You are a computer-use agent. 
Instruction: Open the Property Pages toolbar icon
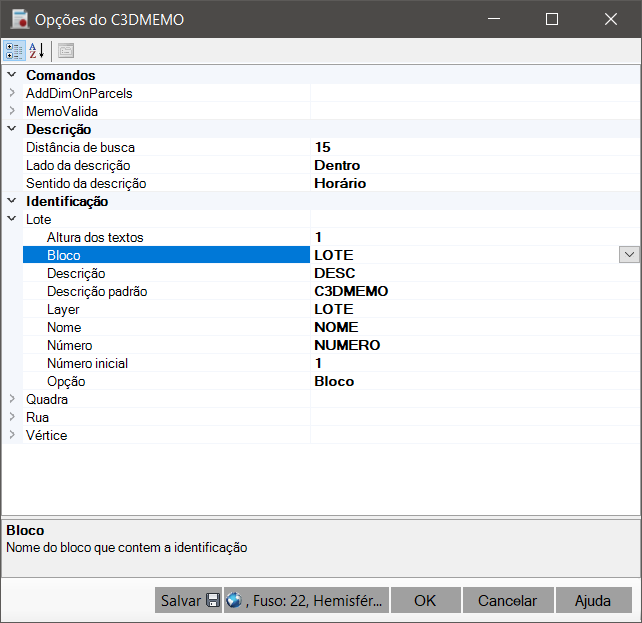pos(66,51)
